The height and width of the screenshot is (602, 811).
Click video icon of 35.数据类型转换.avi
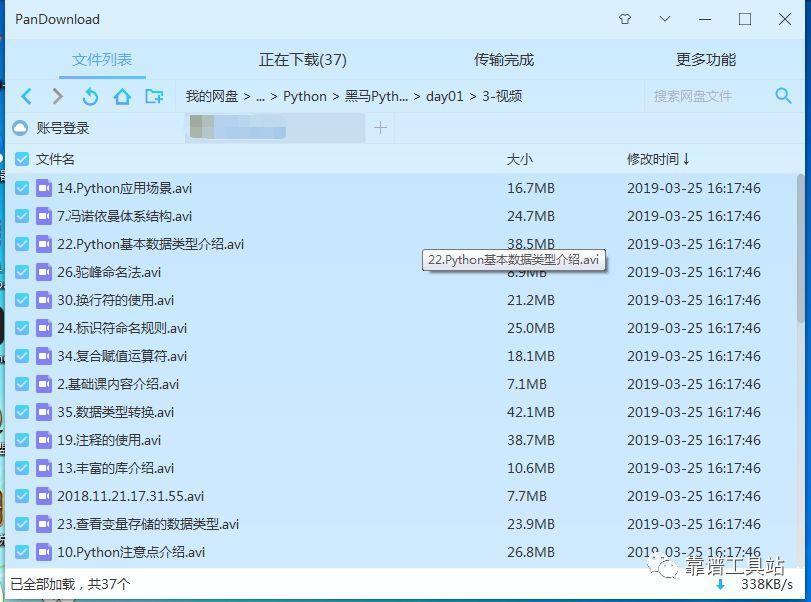tap(44, 412)
